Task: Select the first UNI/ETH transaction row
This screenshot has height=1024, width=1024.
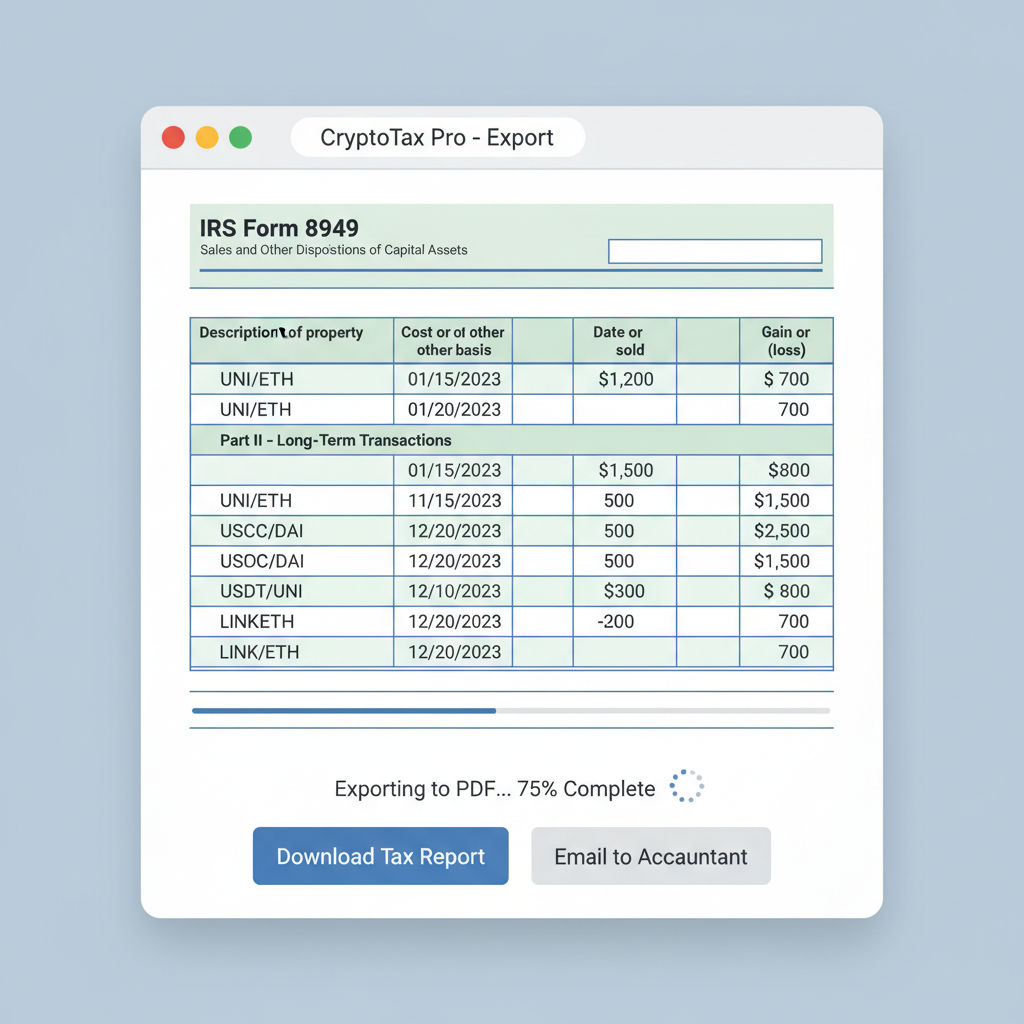Action: click(290, 379)
